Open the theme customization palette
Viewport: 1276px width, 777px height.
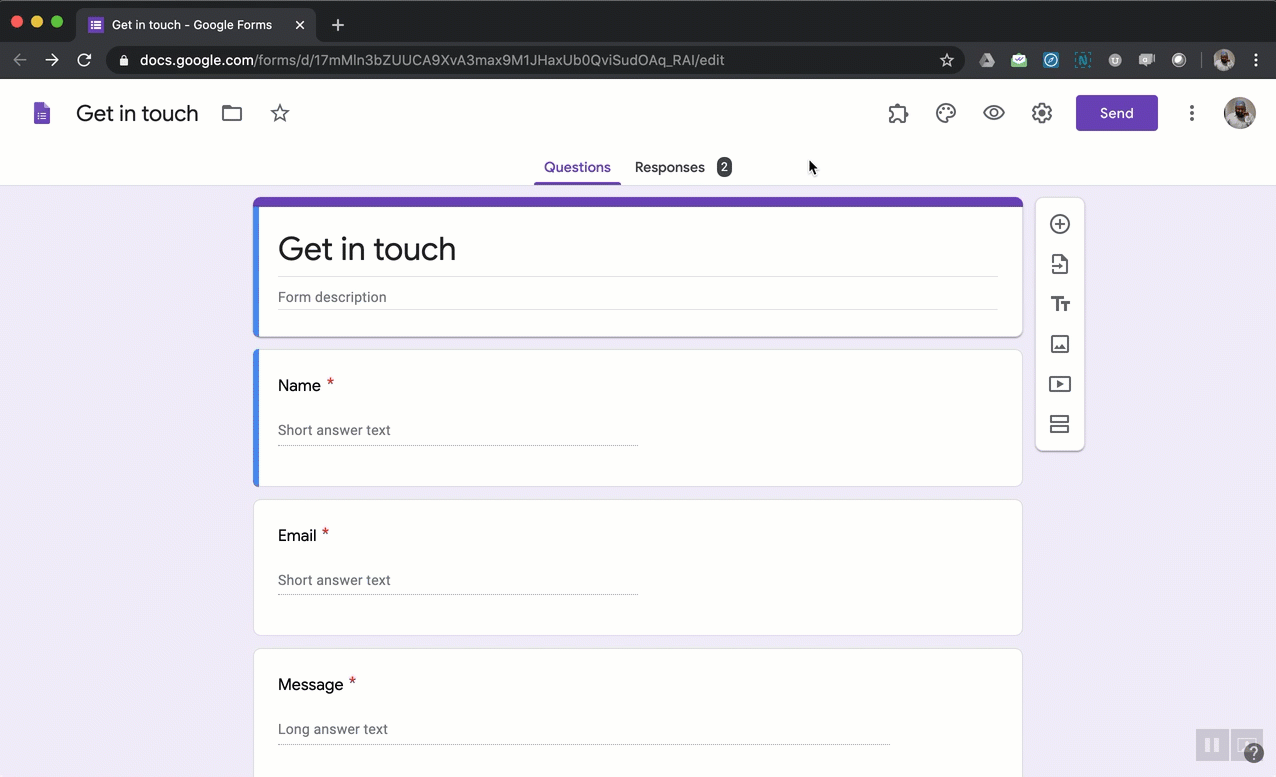[946, 113]
